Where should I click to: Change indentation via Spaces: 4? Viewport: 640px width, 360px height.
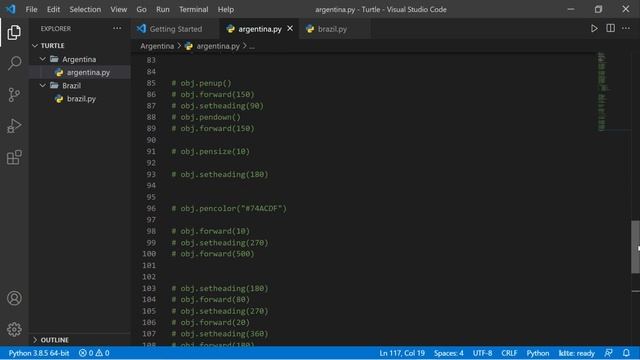tap(449, 353)
